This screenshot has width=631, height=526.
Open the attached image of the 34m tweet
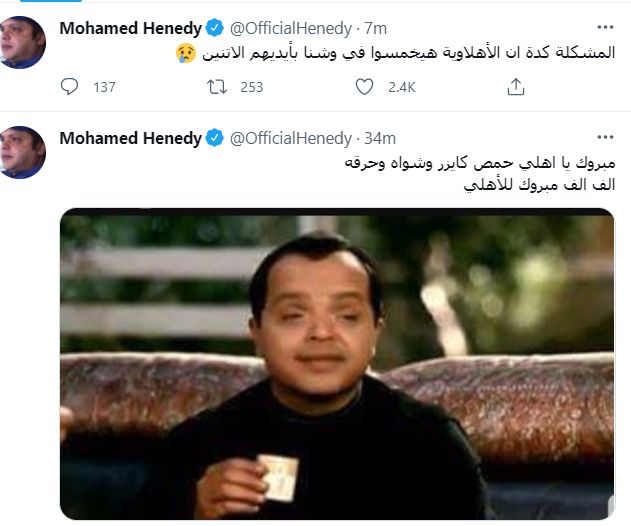pos(337,364)
